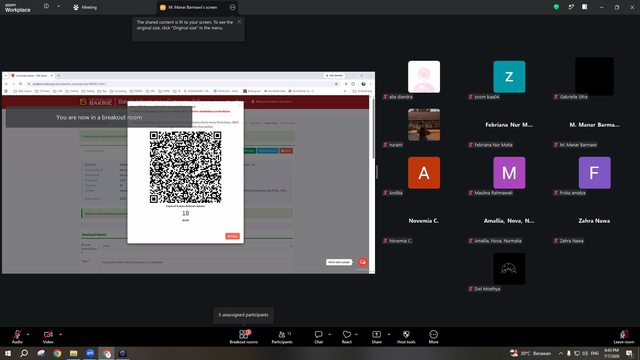Viewport: 640px width, 360px height.
Task: Open the Zoom app taskbar icon
Action: [x=90, y=353]
